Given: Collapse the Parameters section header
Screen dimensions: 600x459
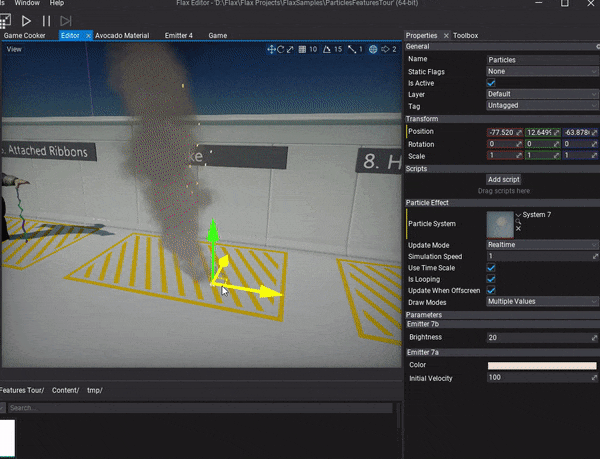Looking at the screenshot, I should pos(502,315).
